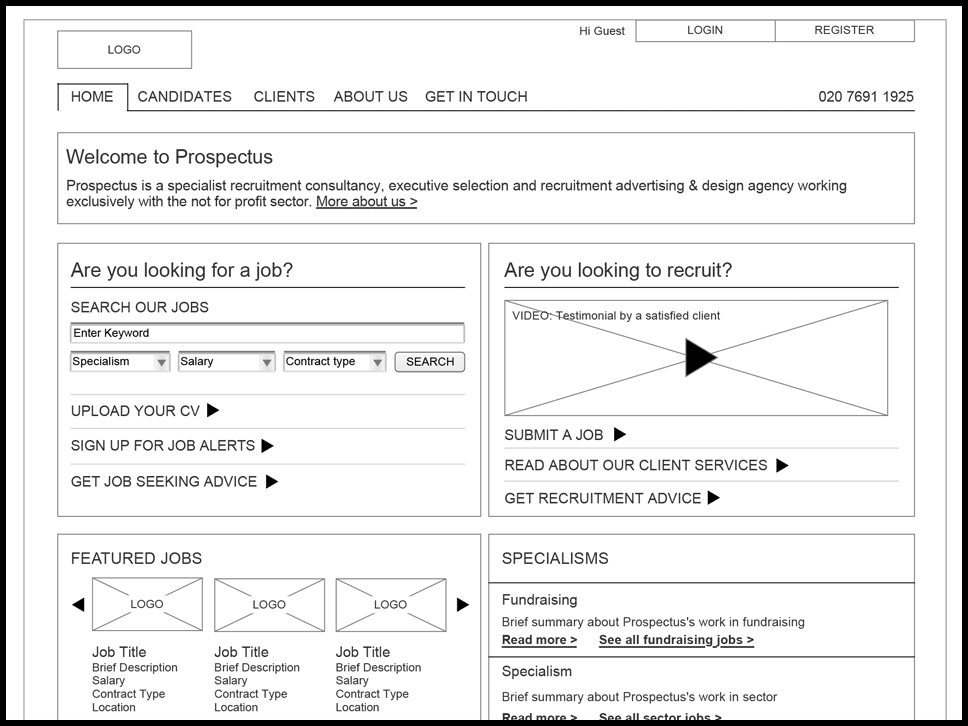Click the arrow beside Submit A Job

pos(620,435)
